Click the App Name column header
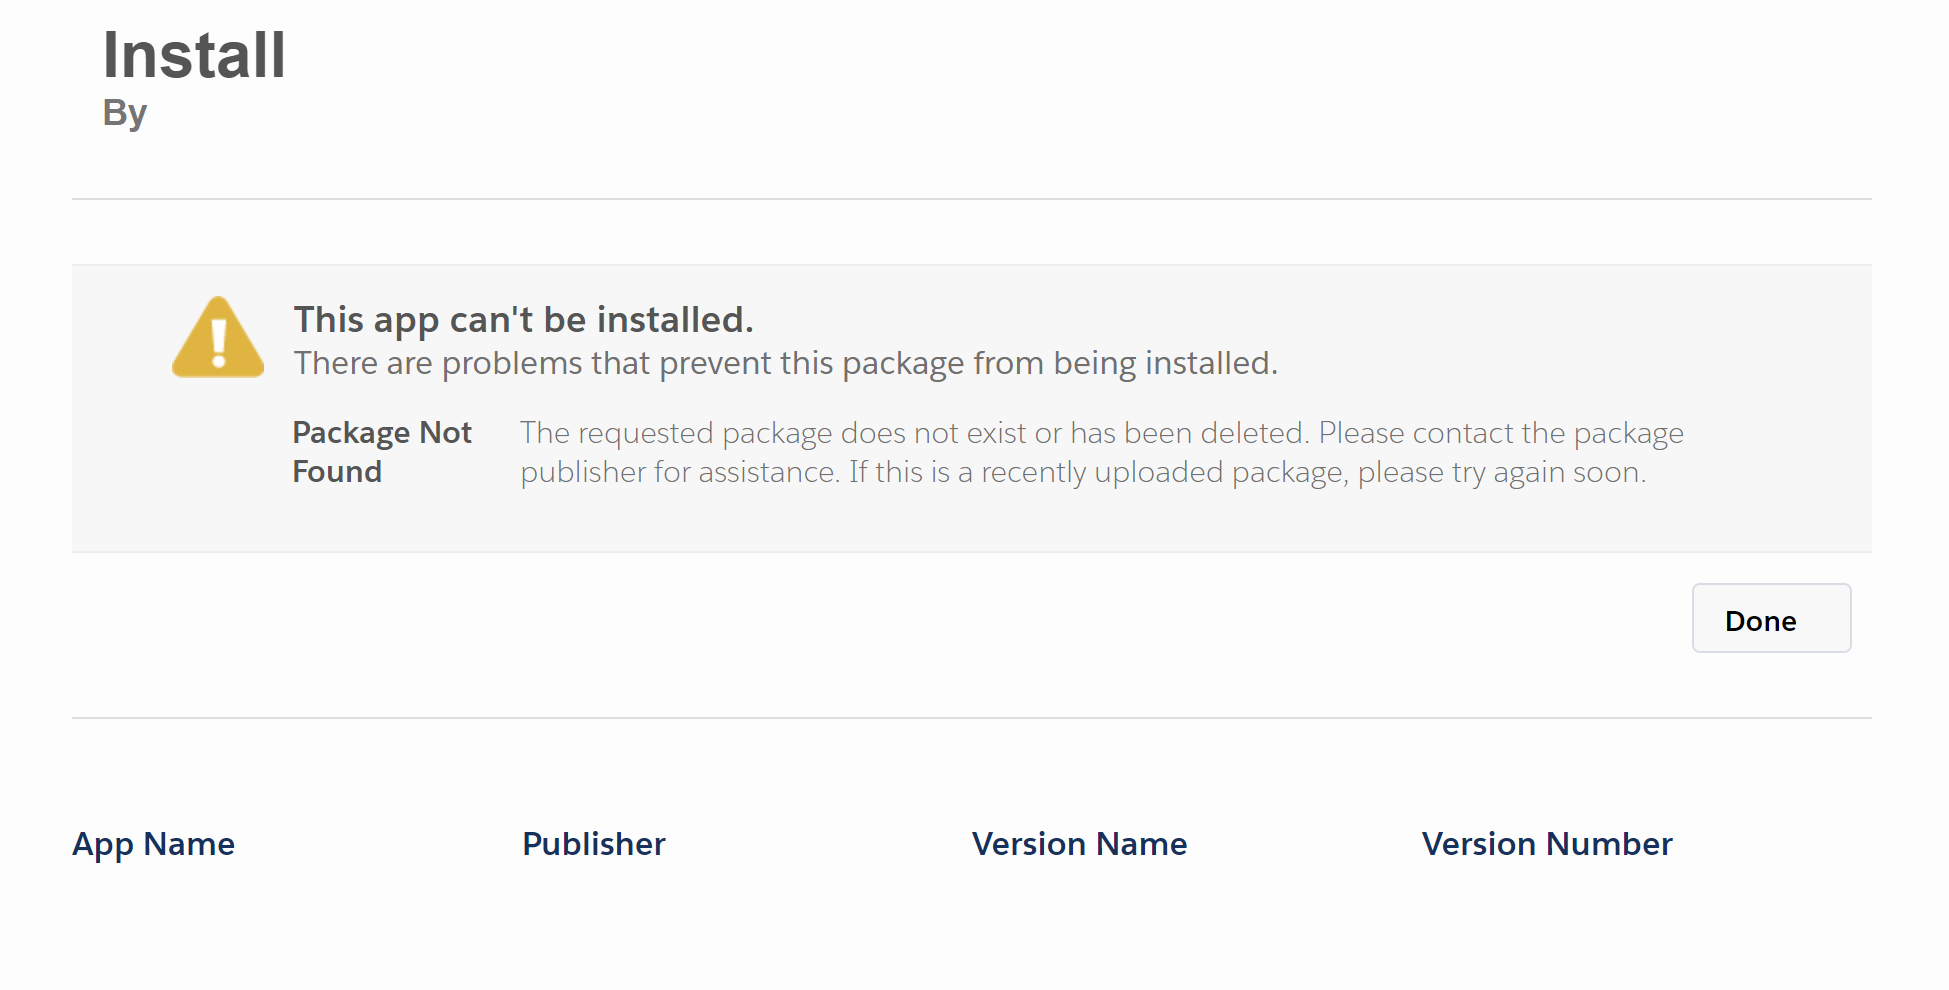The image size is (1949, 990). 153,844
